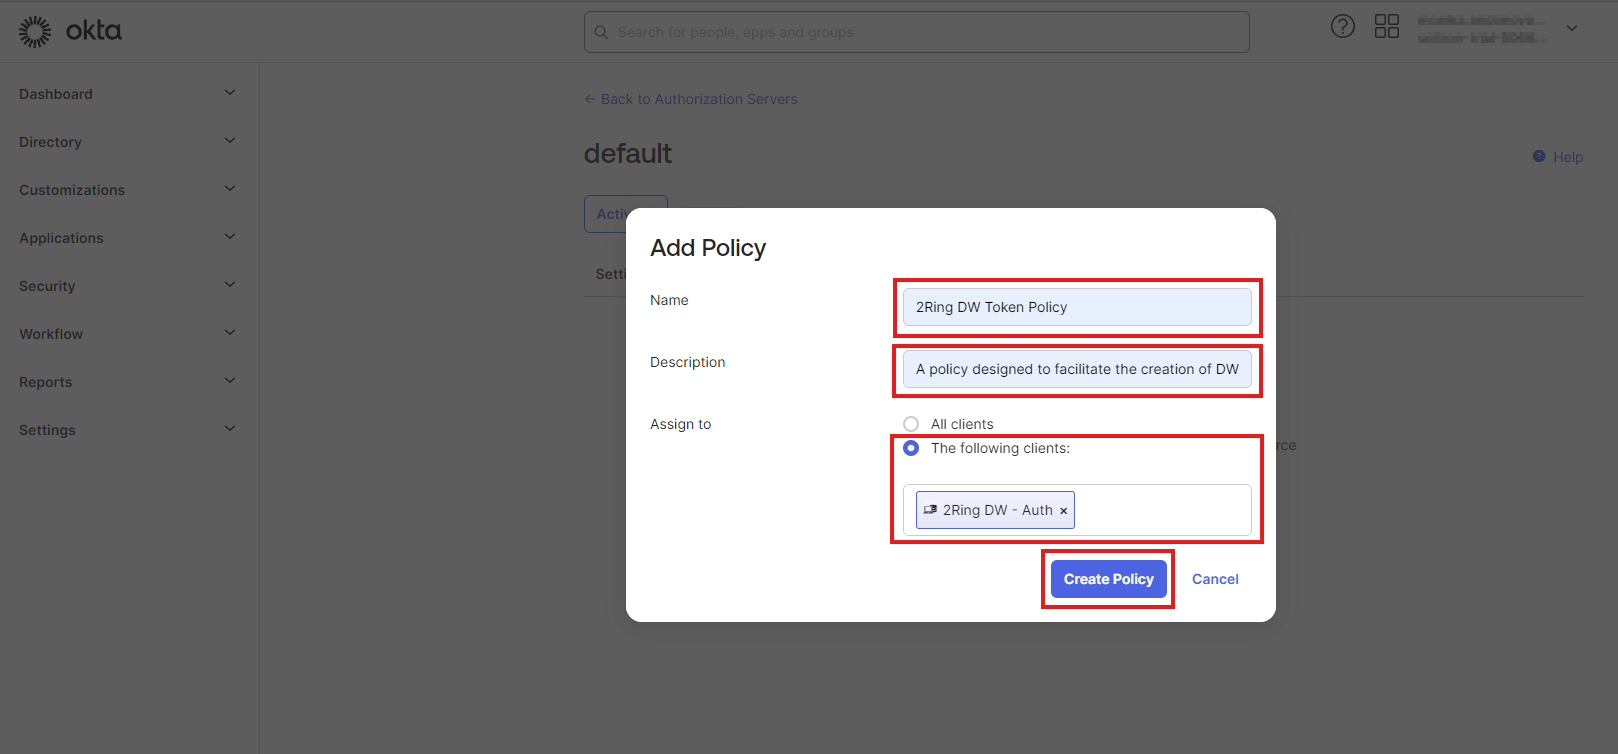Click the policy Name input field

click(1076, 307)
